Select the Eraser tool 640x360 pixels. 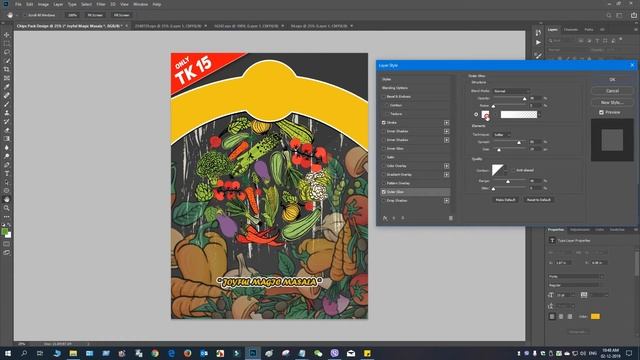(x=7, y=130)
